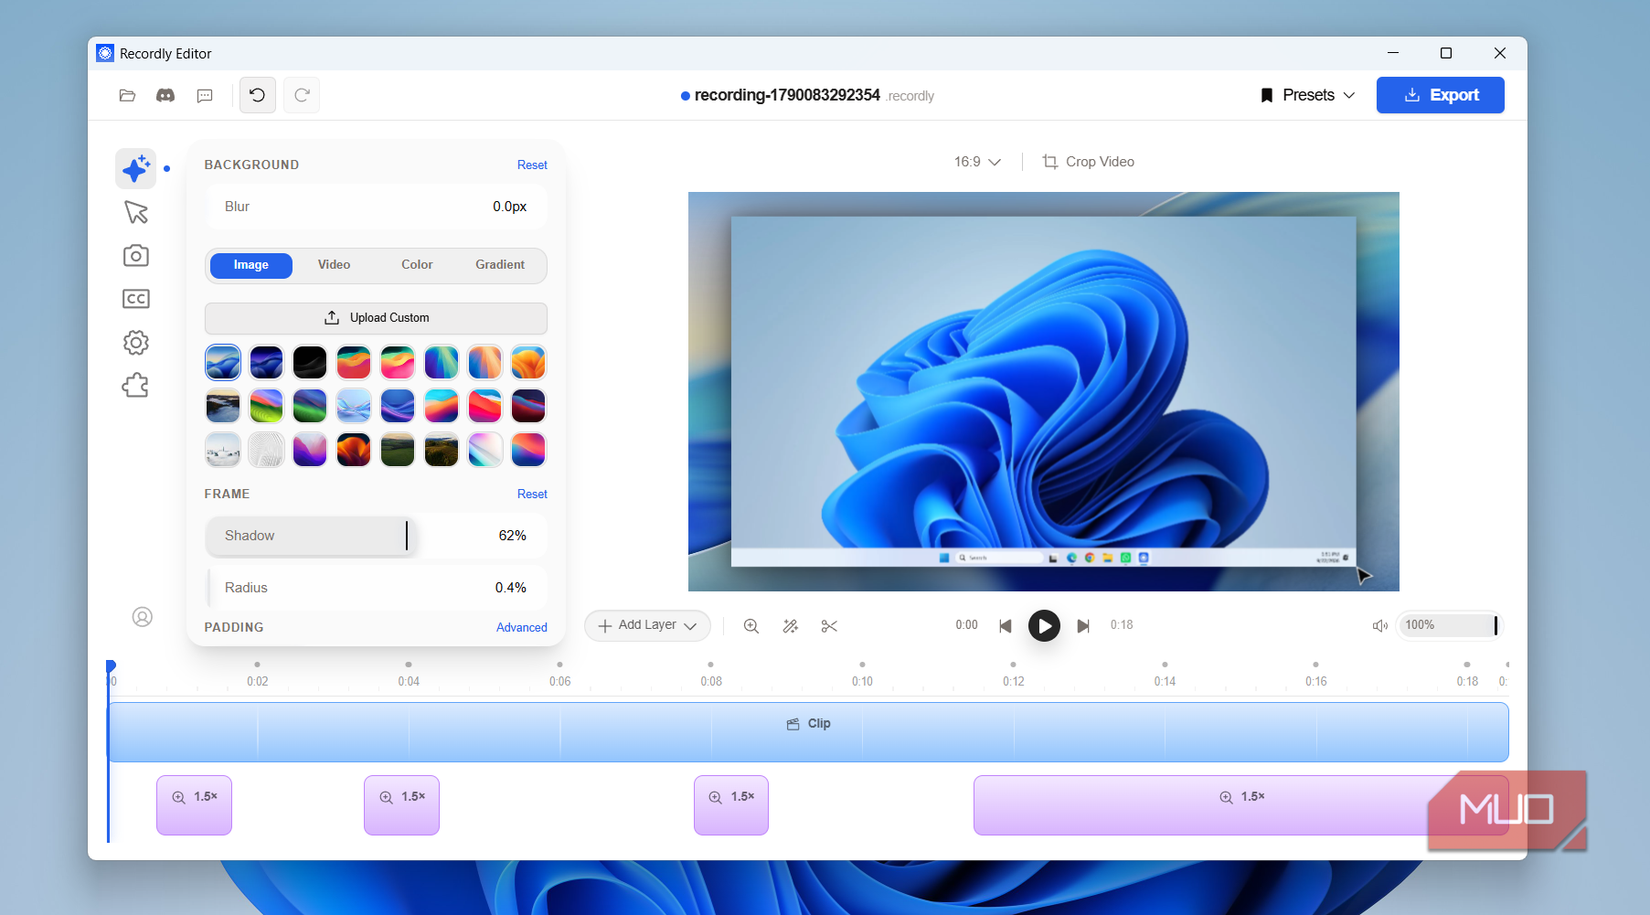Choose the foggy river landscape background thumbnail
The width and height of the screenshot is (1650, 915).
[x=223, y=406]
